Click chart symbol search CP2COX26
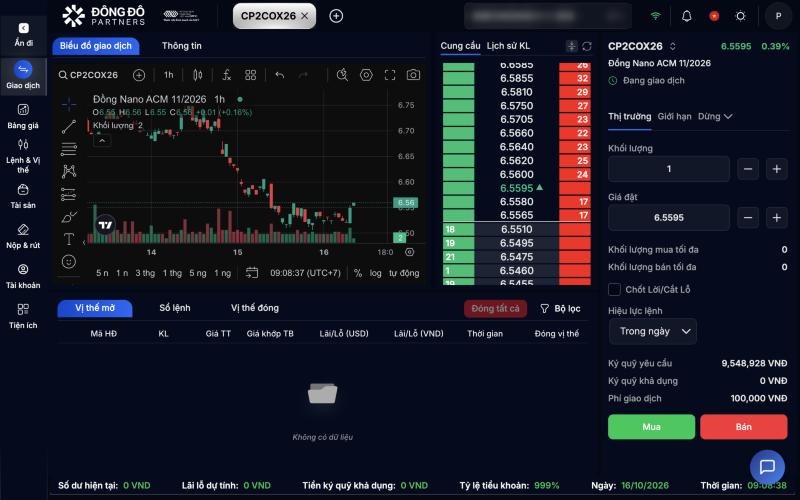 click(88, 75)
